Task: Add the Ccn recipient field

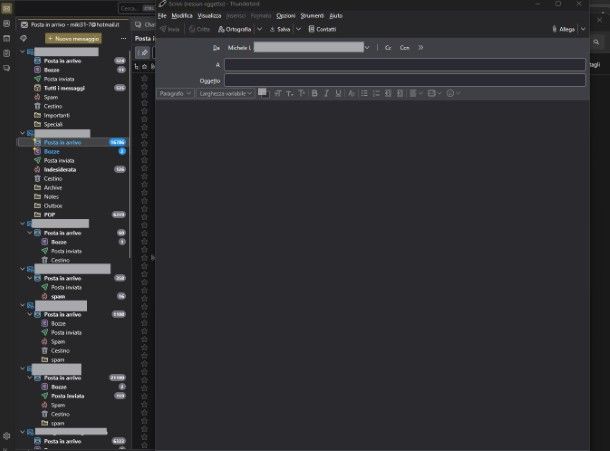Action: click(404, 47)
